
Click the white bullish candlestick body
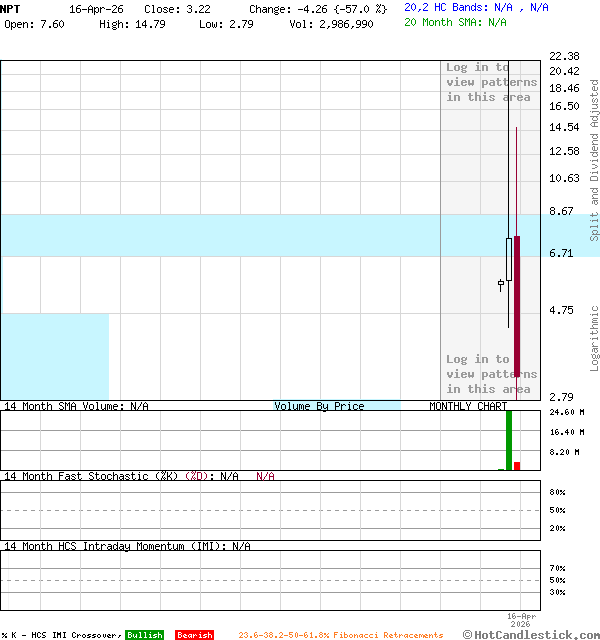509,259
